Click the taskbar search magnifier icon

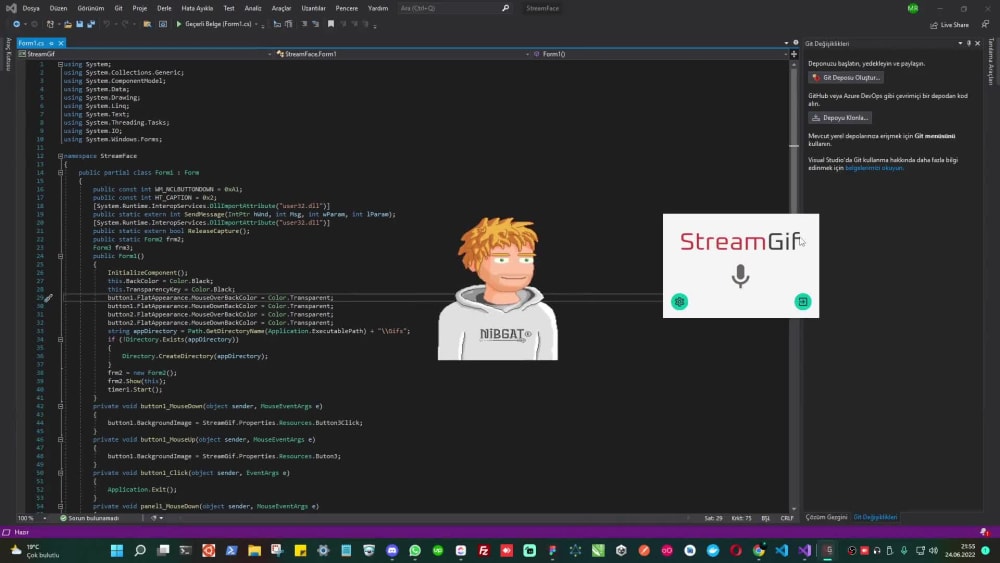tap(140, 550)
